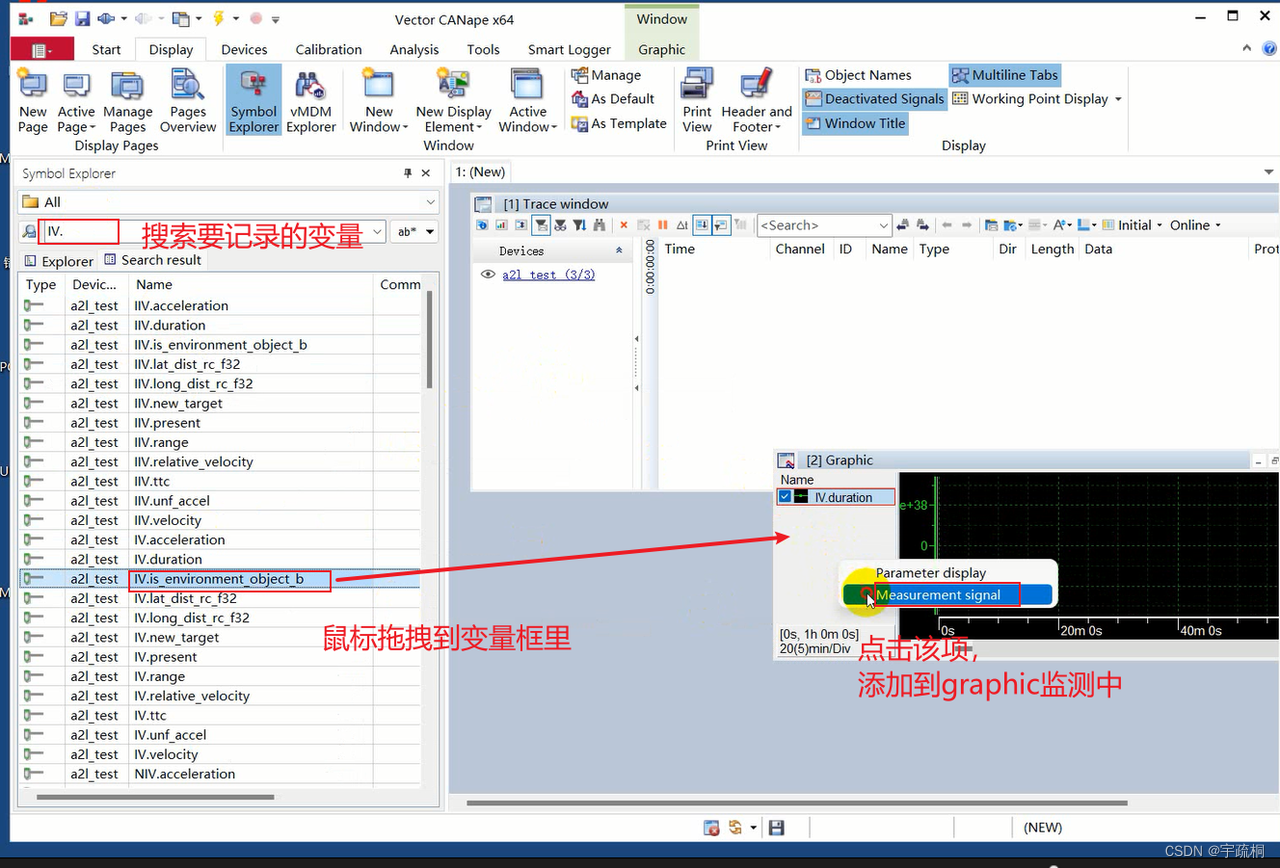Click the help question mark icon
The width and height of the screenshot is (1280, 868).
click(x=1267, y=49)
